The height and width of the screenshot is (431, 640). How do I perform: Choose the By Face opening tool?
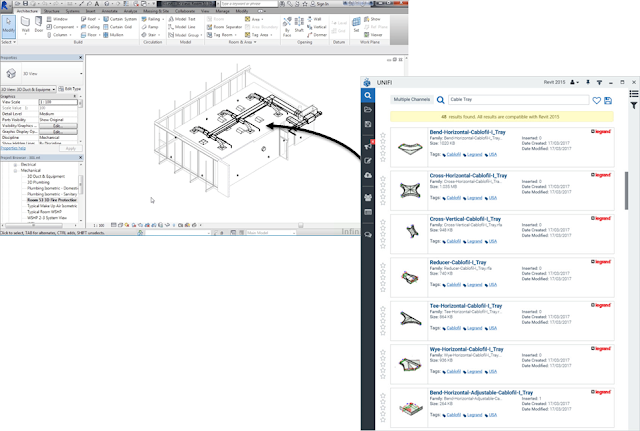click(287, 27)
